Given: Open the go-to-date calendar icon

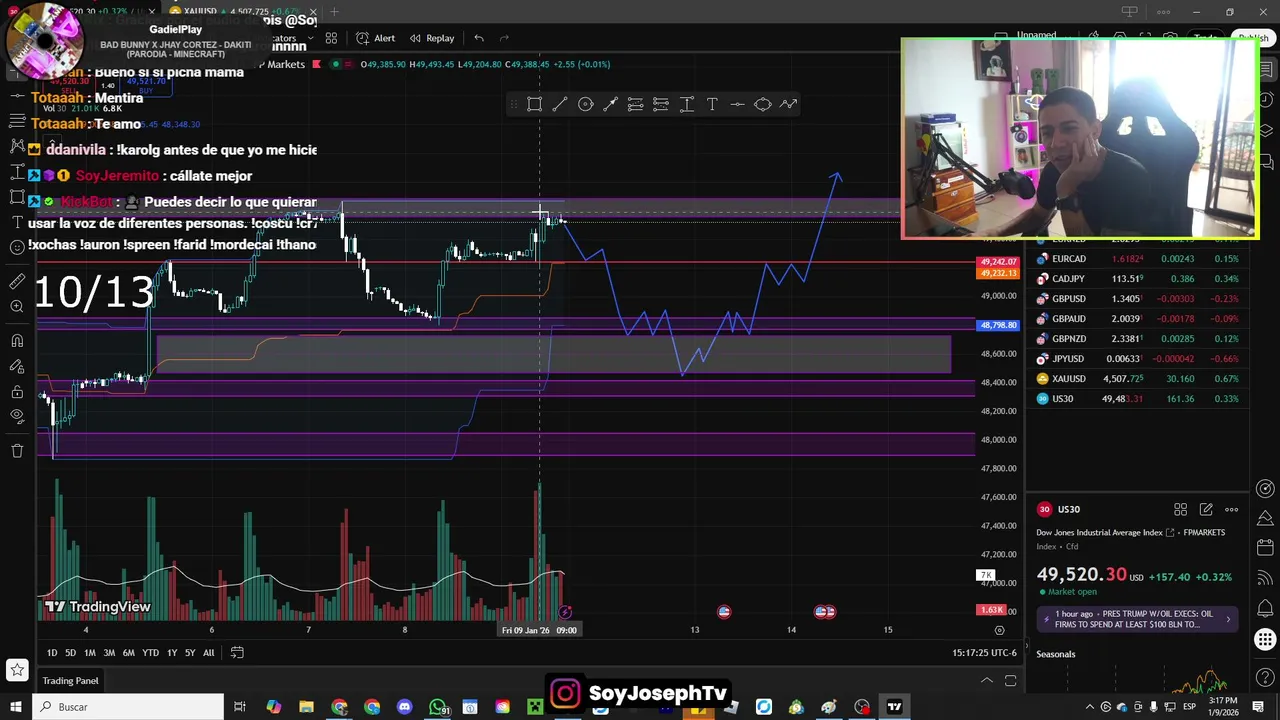Looking at the screenshot, I should (237, 653).
